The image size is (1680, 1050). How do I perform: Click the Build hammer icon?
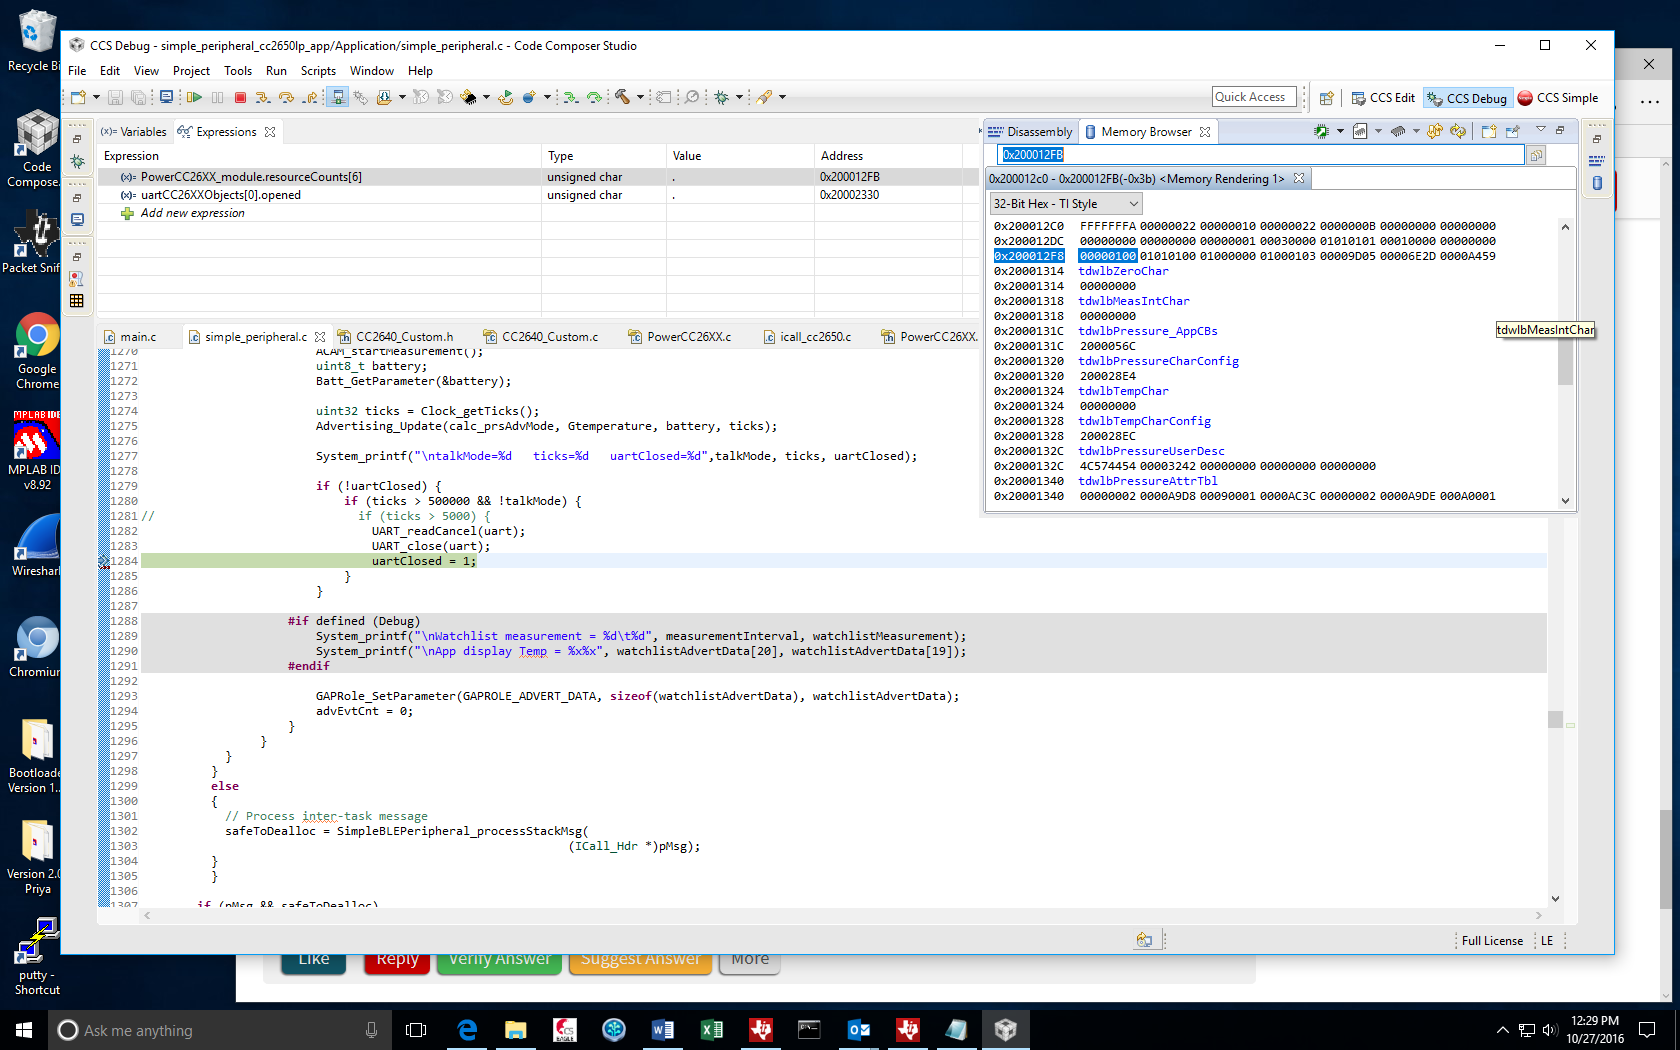point(623,97)
